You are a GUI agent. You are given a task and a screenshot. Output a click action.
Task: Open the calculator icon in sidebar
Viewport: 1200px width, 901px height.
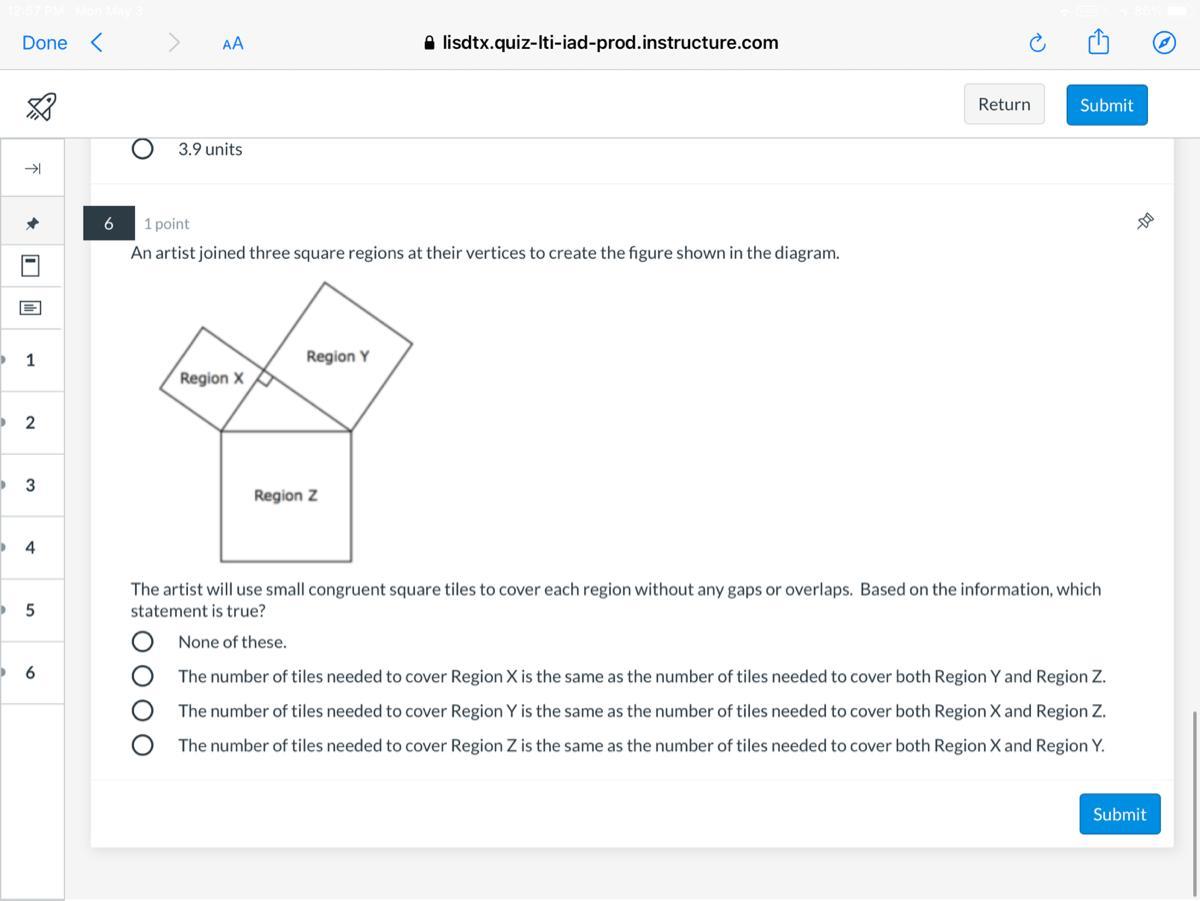31,265
